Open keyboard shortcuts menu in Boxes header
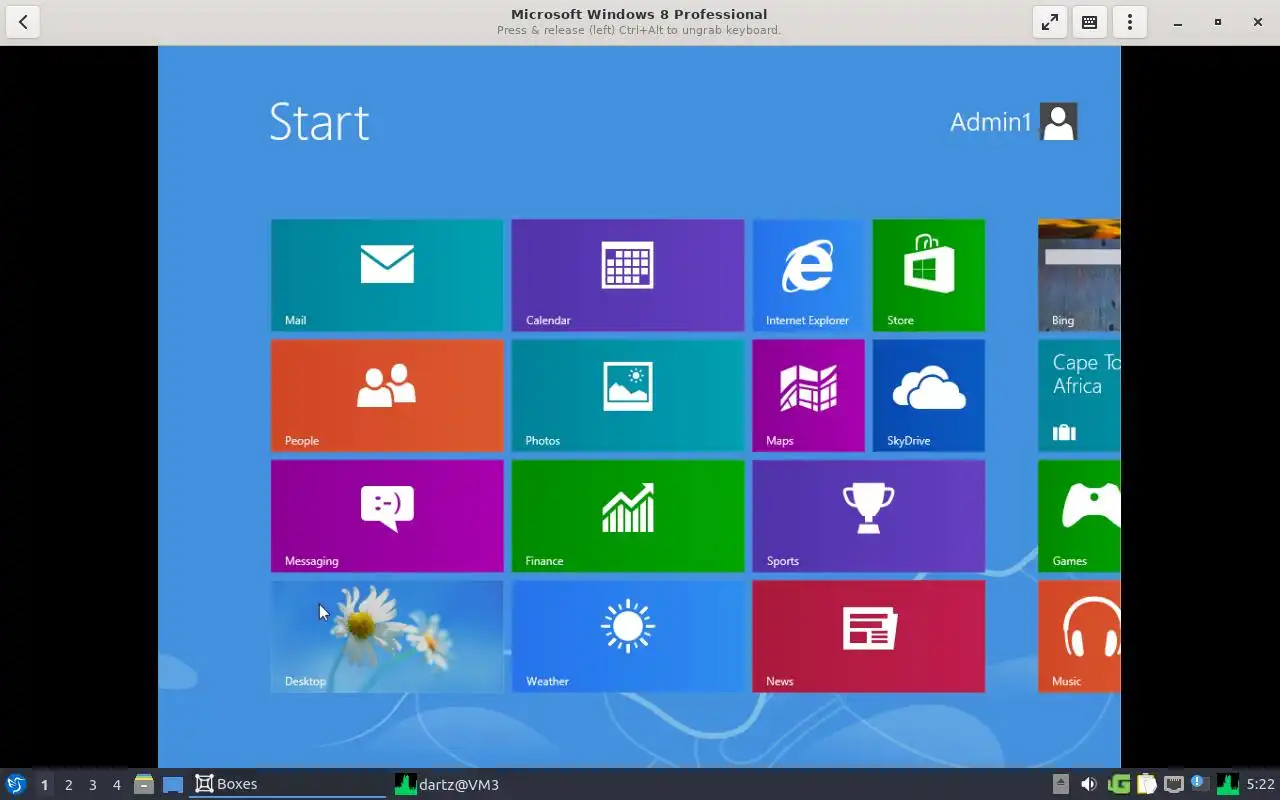The height and width of the screenshot is (800, 1280). (x=1090, y=22)
